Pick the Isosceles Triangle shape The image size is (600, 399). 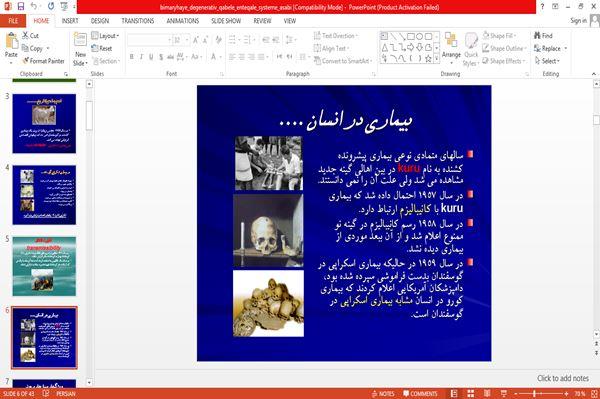(x=385, y=47)
